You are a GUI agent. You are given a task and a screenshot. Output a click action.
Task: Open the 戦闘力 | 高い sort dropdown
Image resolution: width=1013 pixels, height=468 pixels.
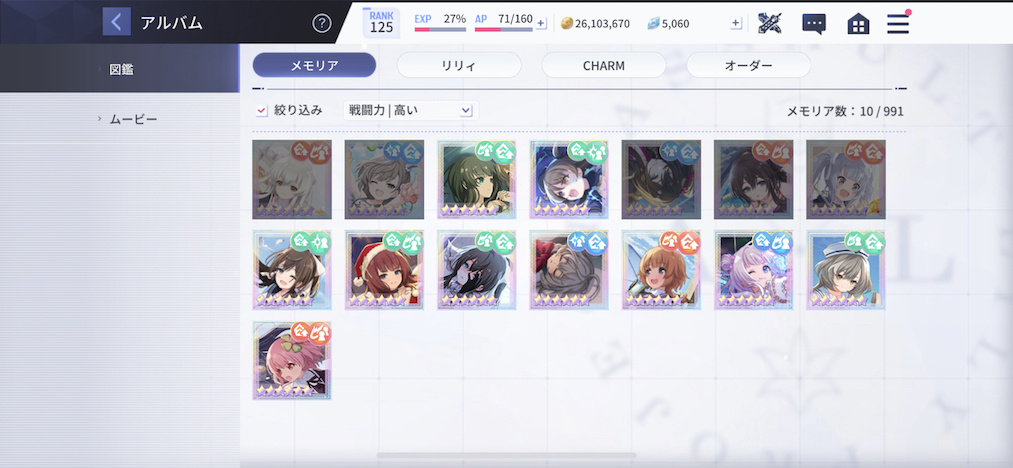tap(411, 111)
